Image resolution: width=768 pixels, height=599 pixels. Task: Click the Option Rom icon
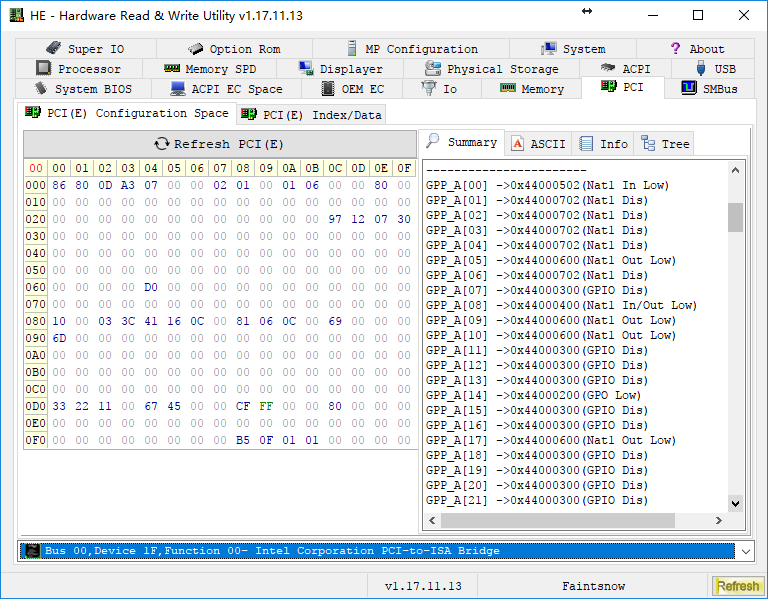click(195, 49)
